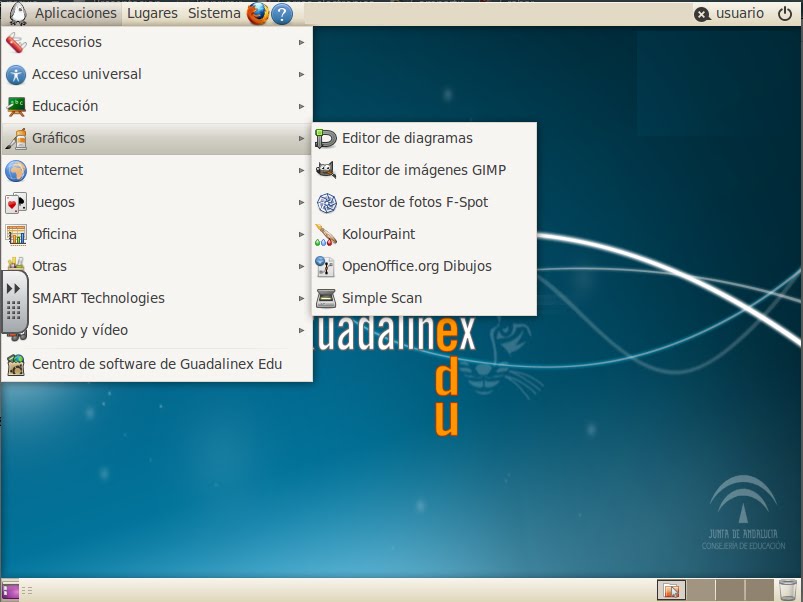Switch to the fourth workspace
The image size is (803, 602).
coord(759,591)
